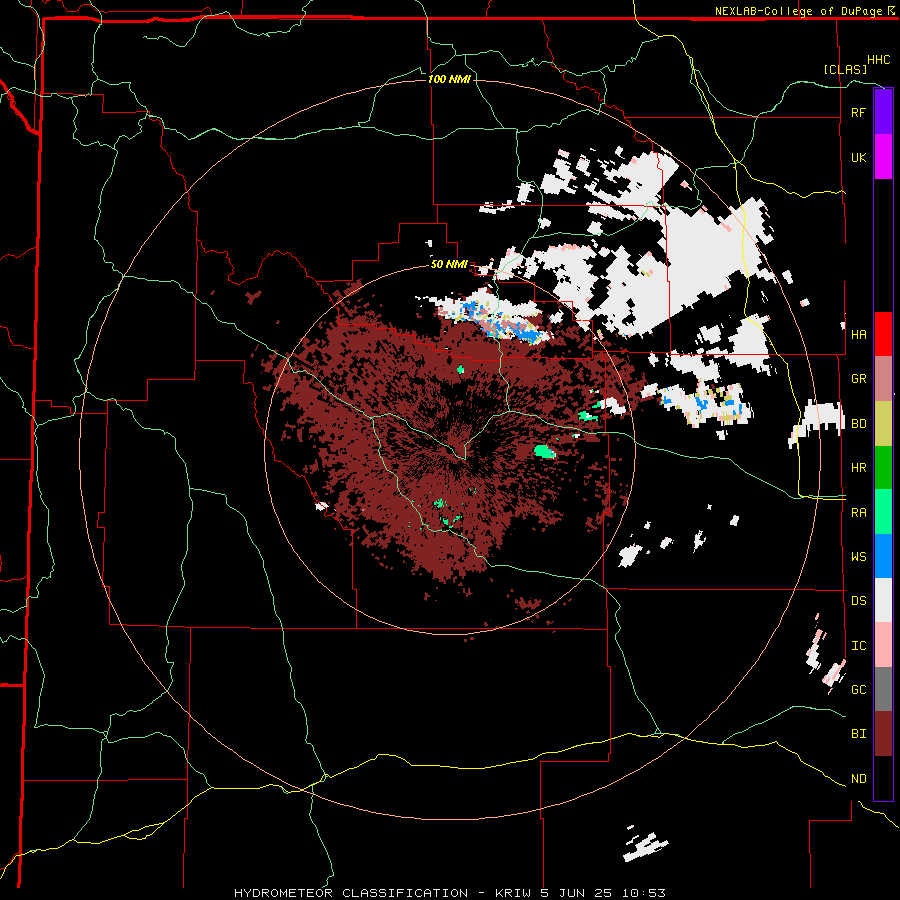Click the 'HHC' product label

coord(878,60)
